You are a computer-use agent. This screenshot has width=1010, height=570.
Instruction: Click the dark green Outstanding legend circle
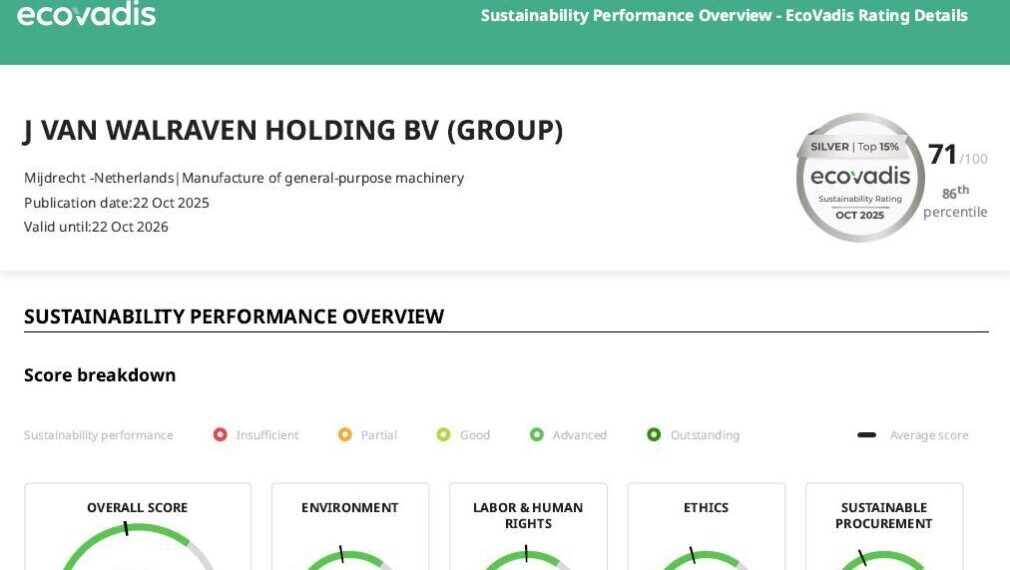[x=654, y=435]
